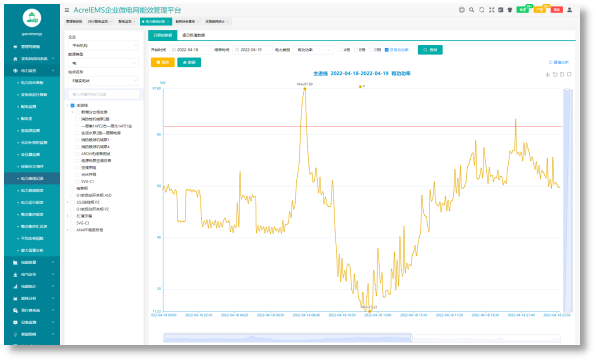Open the search magnifier icon in header
Screen dimensions: 597x361
pos(472,10)
